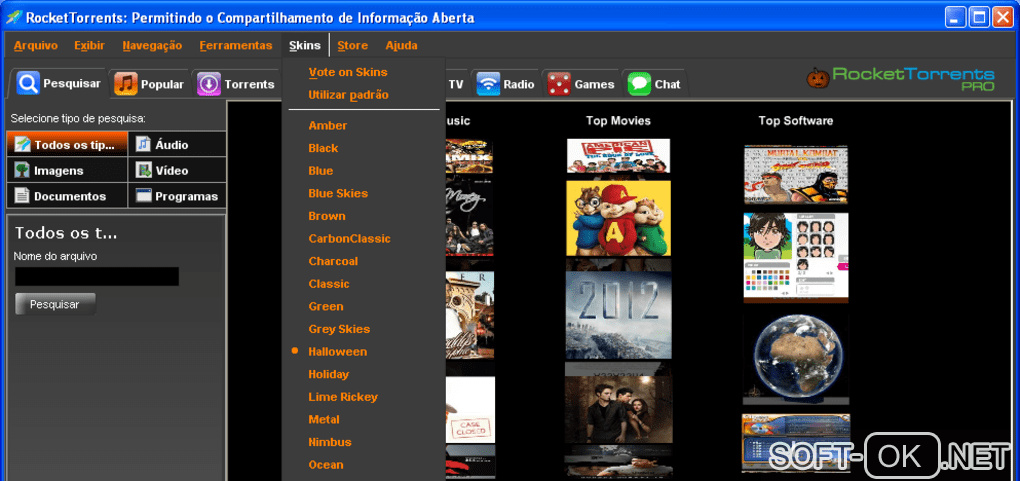Switch to the Popular tab
The height and width of the screenshot is (481, 1020).
[149, 84]
